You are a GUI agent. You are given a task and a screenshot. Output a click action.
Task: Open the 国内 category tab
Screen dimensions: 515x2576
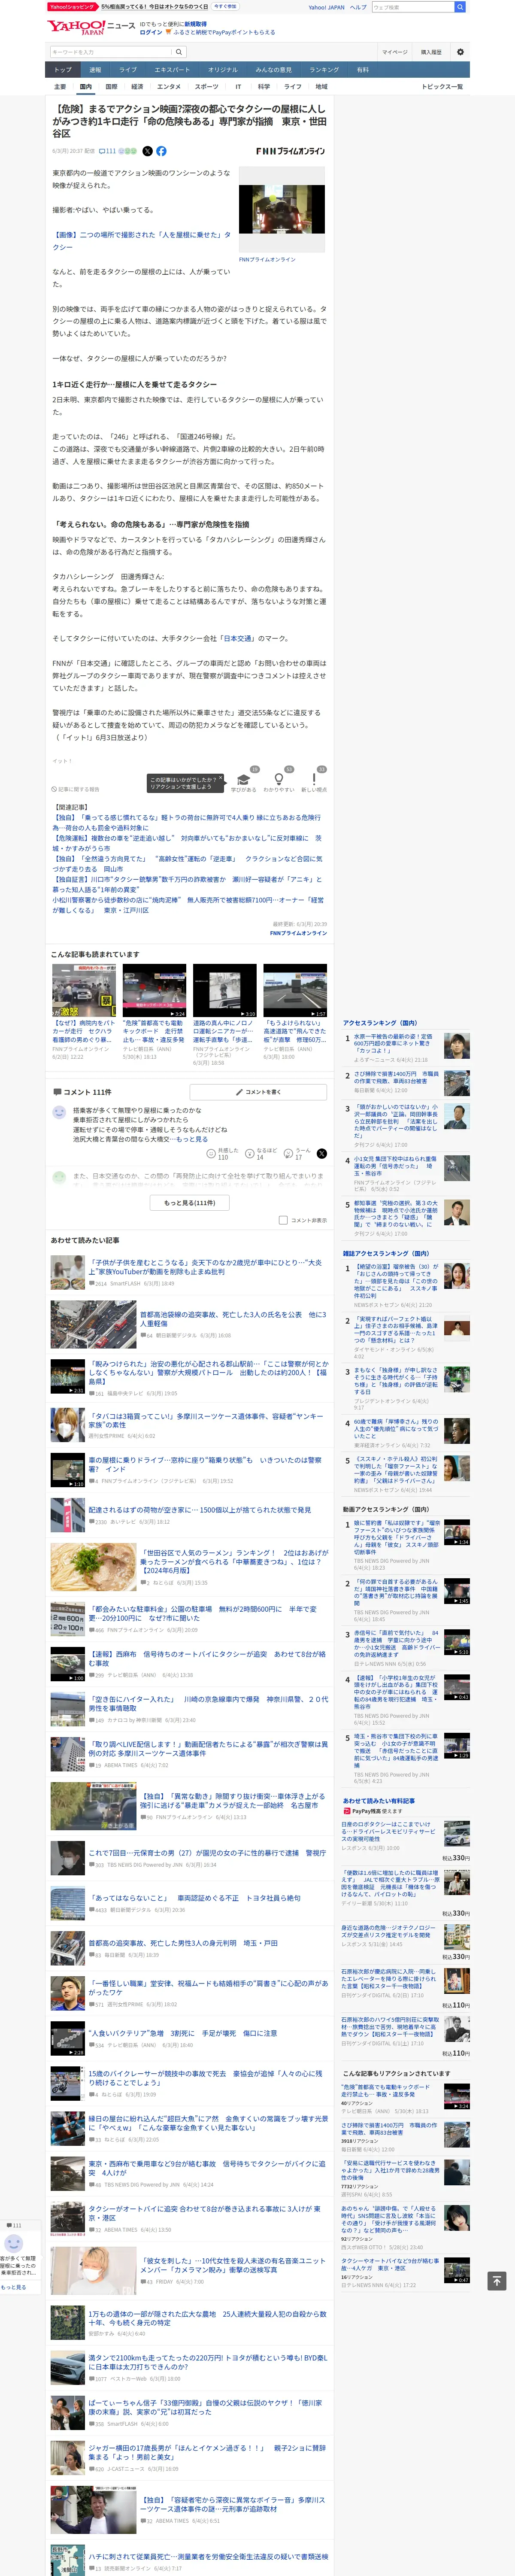(x=85, y=87)
